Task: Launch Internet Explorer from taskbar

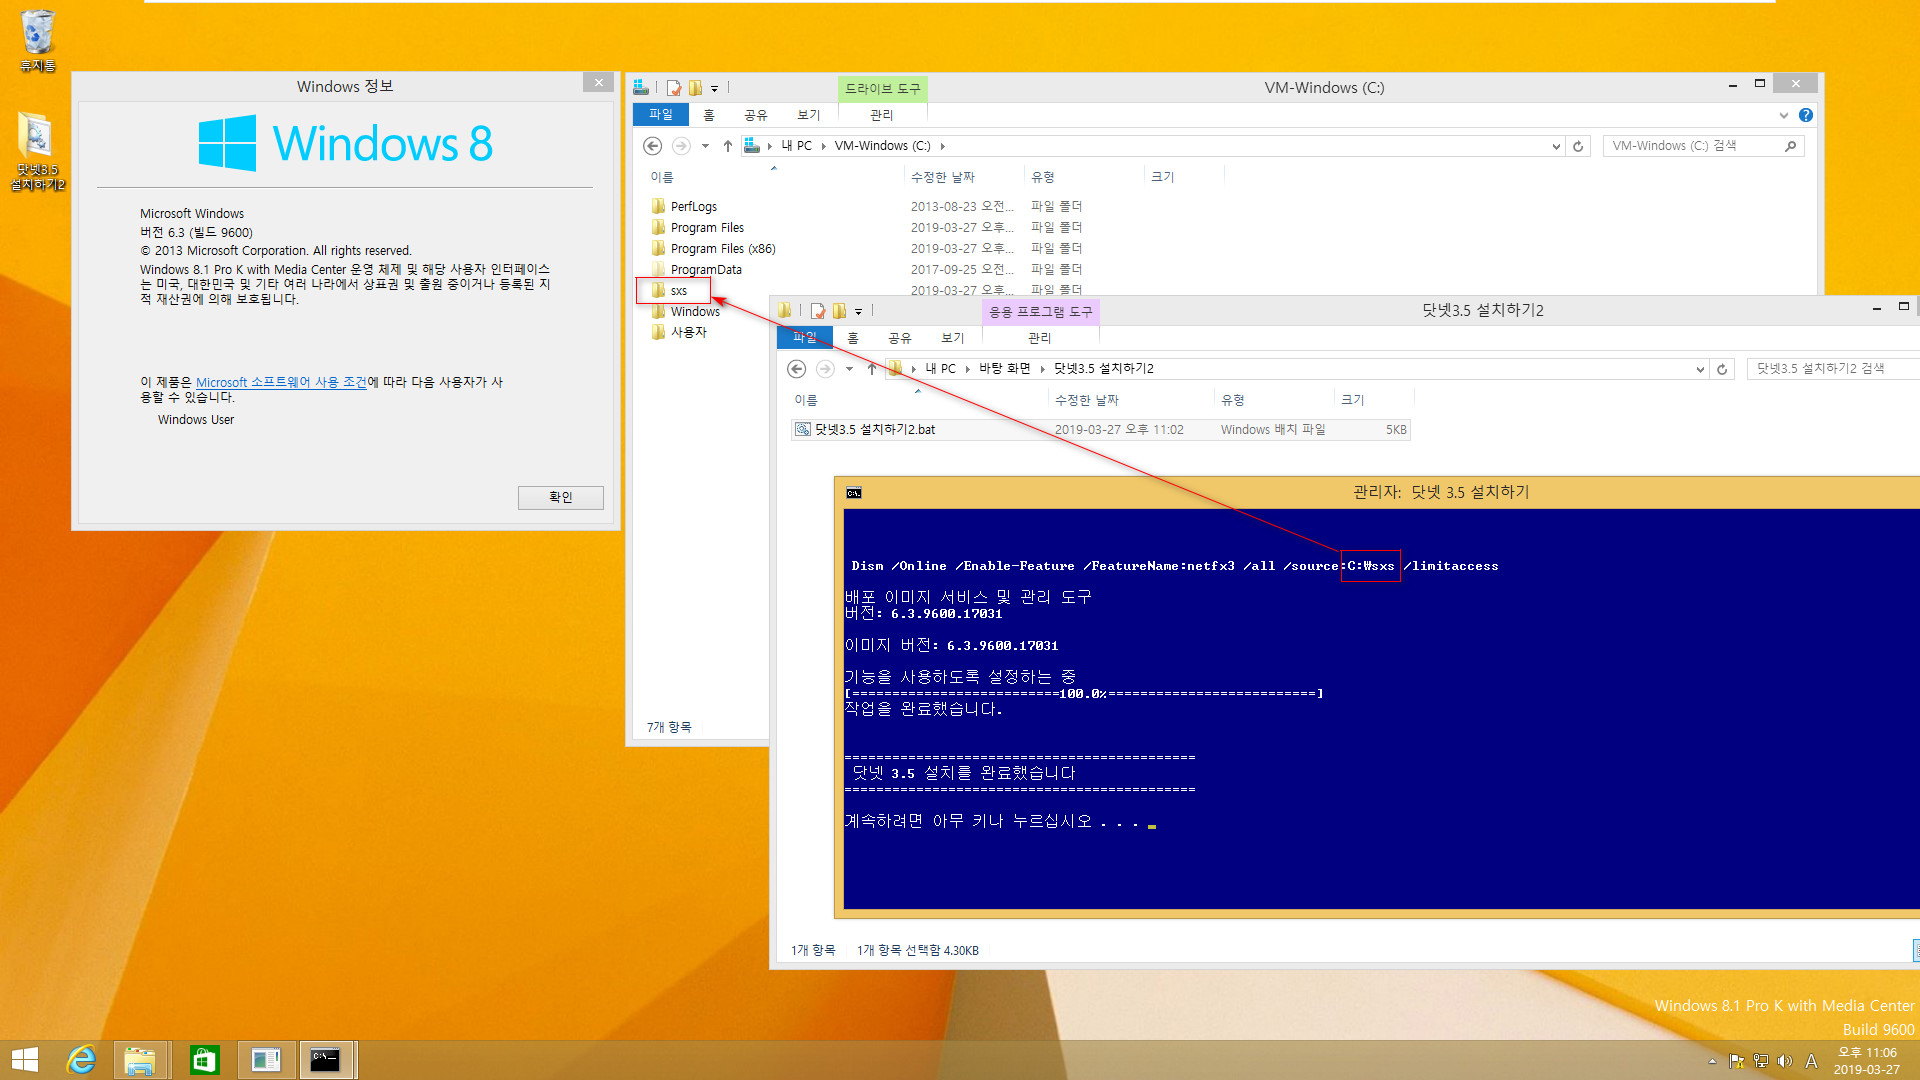Action: coord(81,1060)
